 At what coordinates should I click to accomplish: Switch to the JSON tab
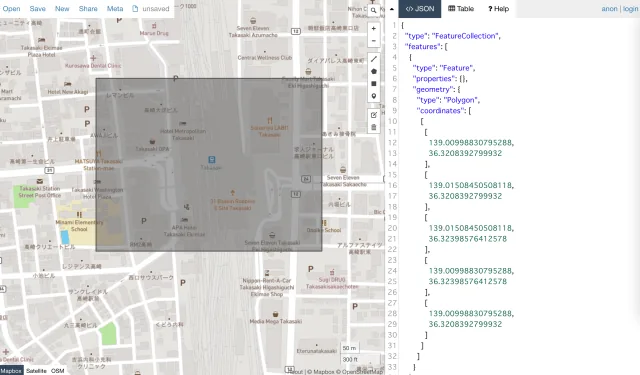(x=420, y=9)
